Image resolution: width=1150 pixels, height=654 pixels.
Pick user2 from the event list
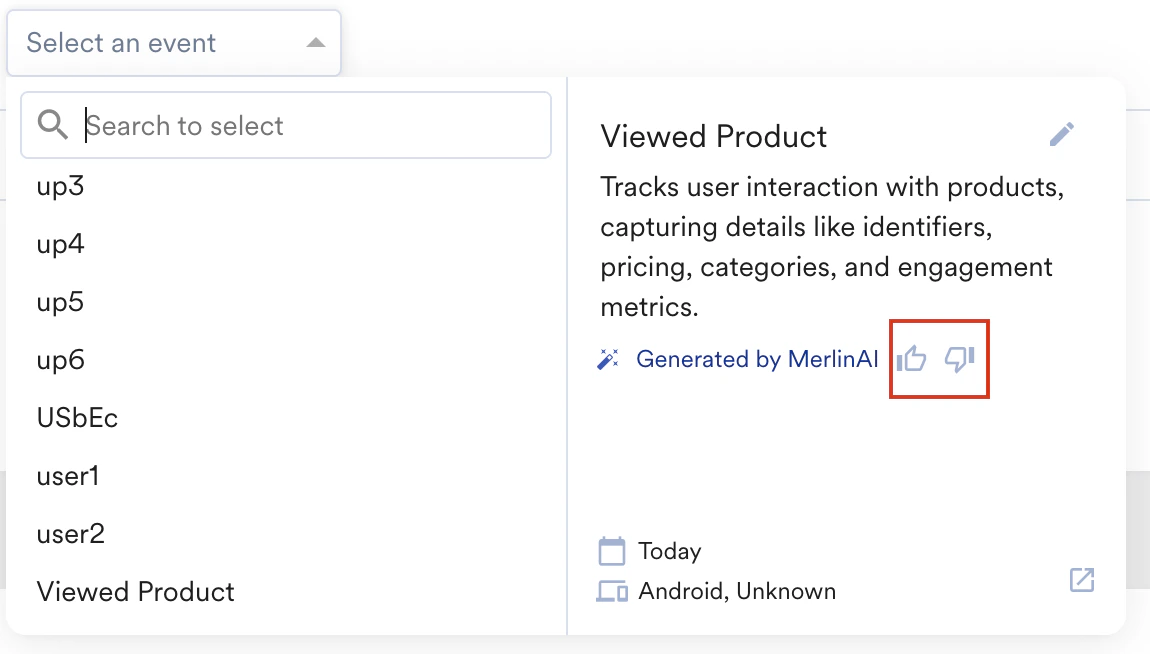pos(70,534)
